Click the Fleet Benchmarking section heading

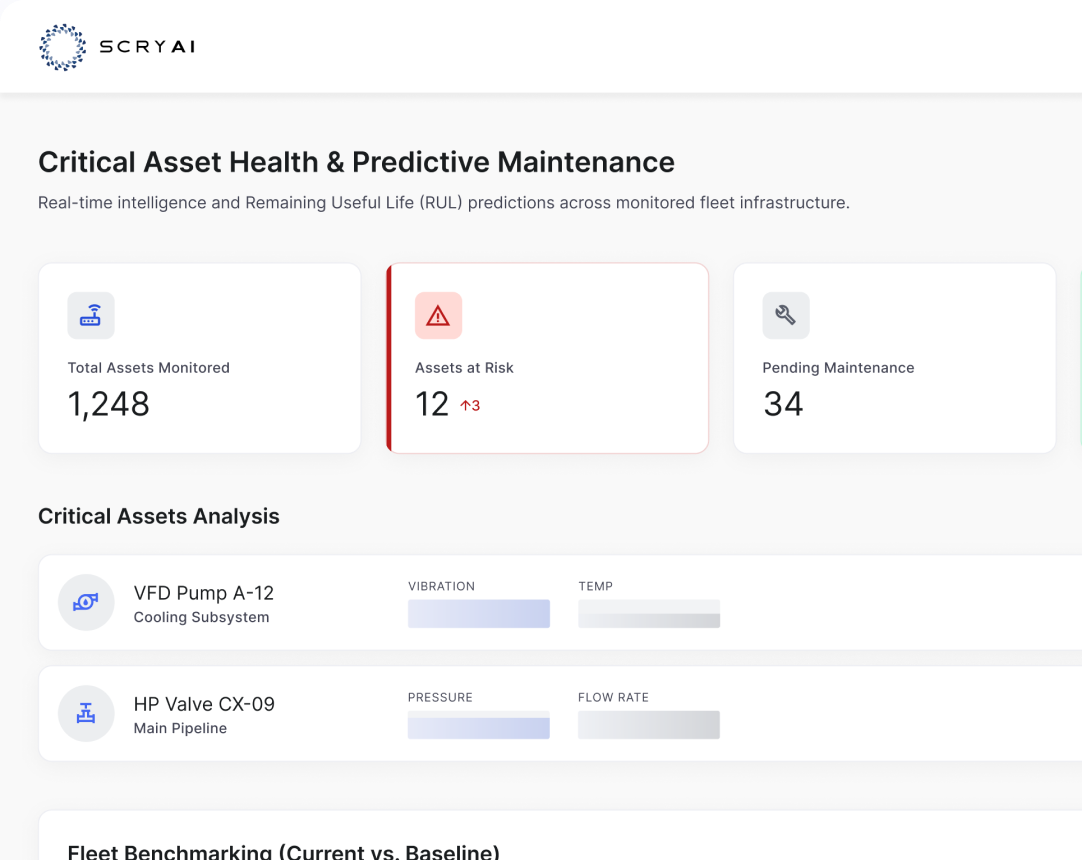(x=284, y=852)
